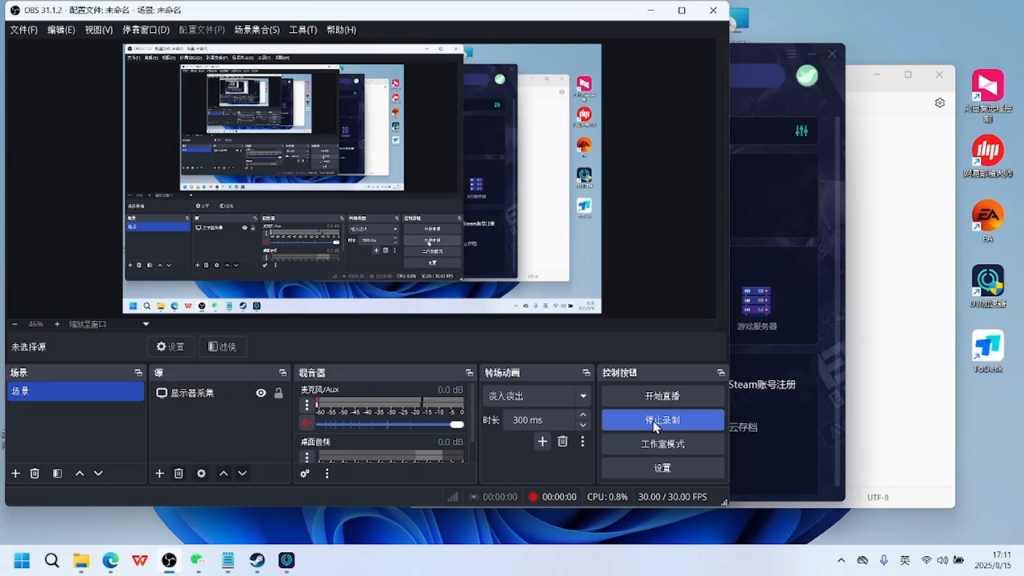Move source down in Sources panel

242,473
